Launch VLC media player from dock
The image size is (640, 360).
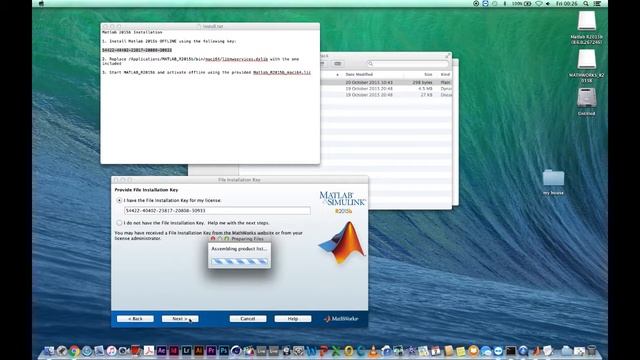[x=373, y=351]
